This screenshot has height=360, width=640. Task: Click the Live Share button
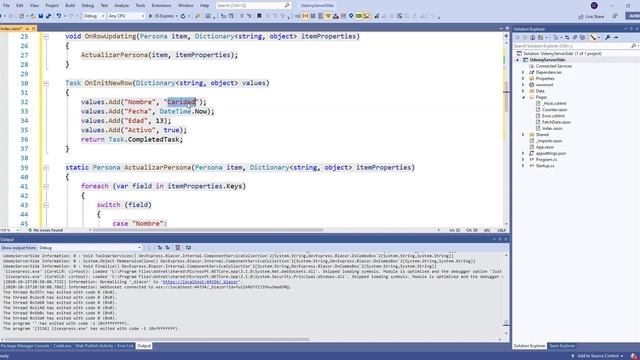click(x=591, y=16)
